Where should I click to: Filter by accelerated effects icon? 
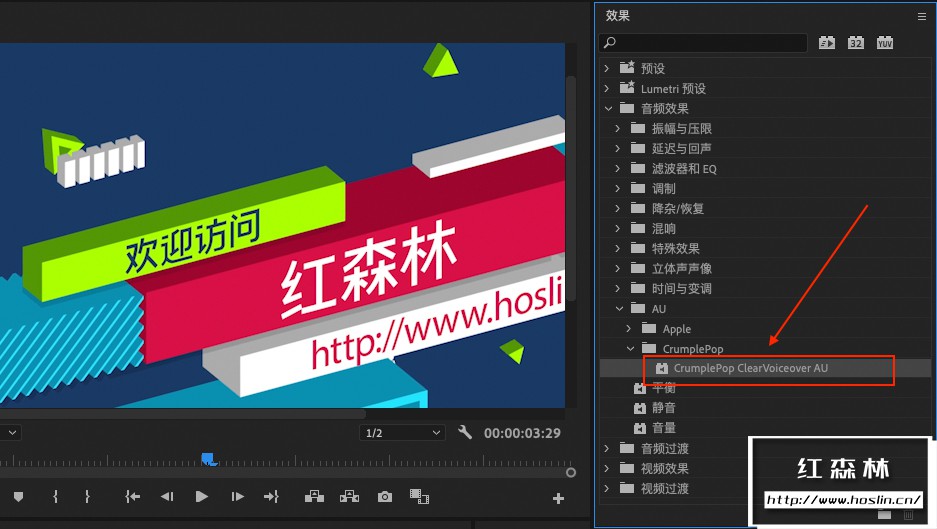(827, 42)
